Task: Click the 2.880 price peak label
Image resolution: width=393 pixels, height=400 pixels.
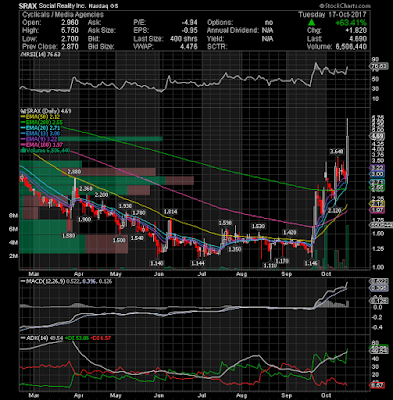Action: tap(74, 172)
